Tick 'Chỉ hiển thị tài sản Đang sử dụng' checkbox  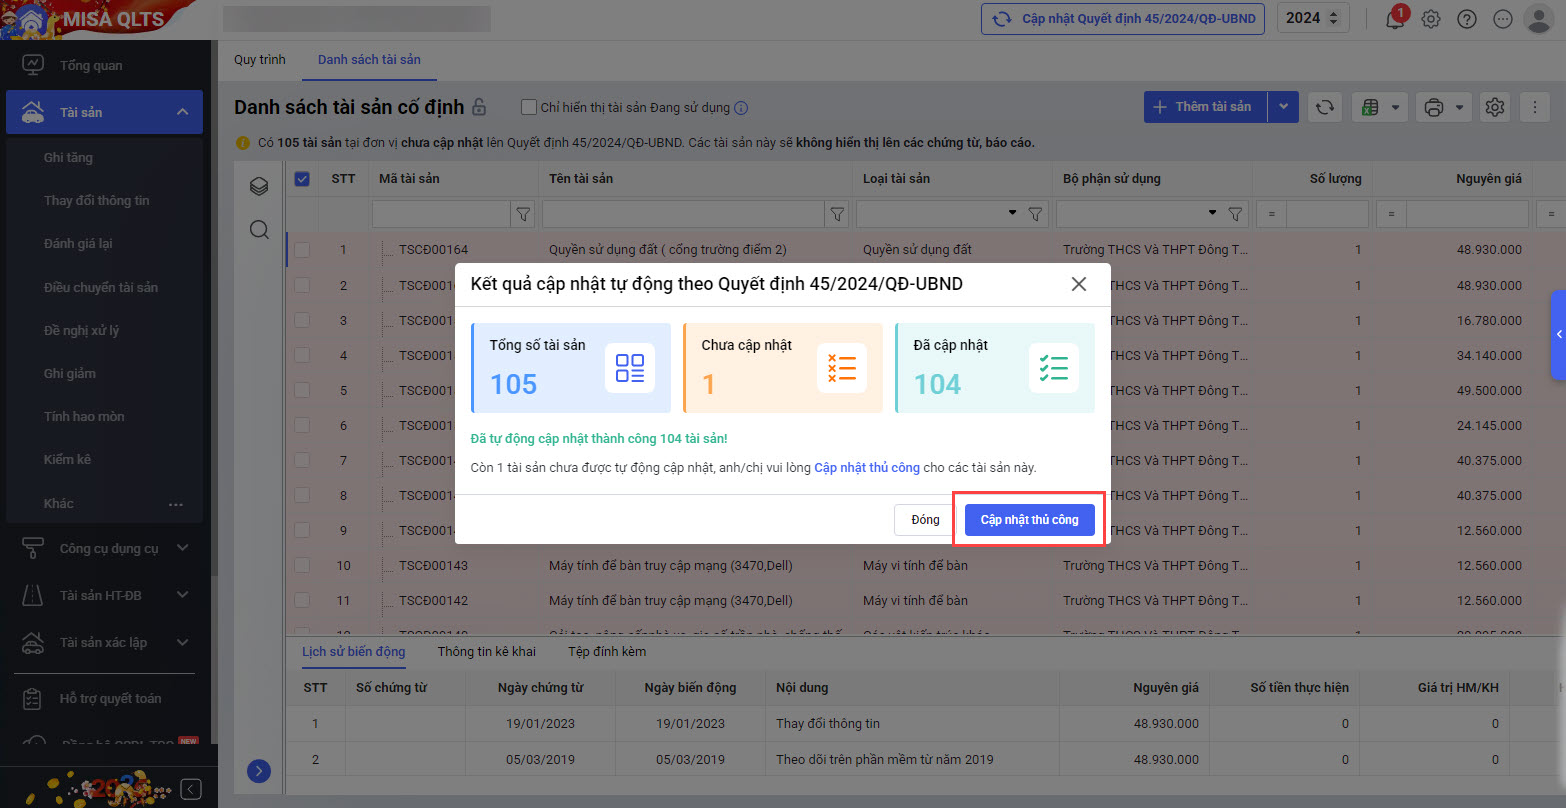[x=530, y=107]
